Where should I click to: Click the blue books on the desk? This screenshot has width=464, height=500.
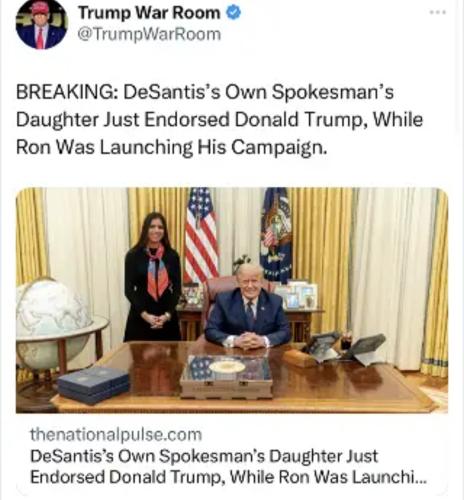93,385
